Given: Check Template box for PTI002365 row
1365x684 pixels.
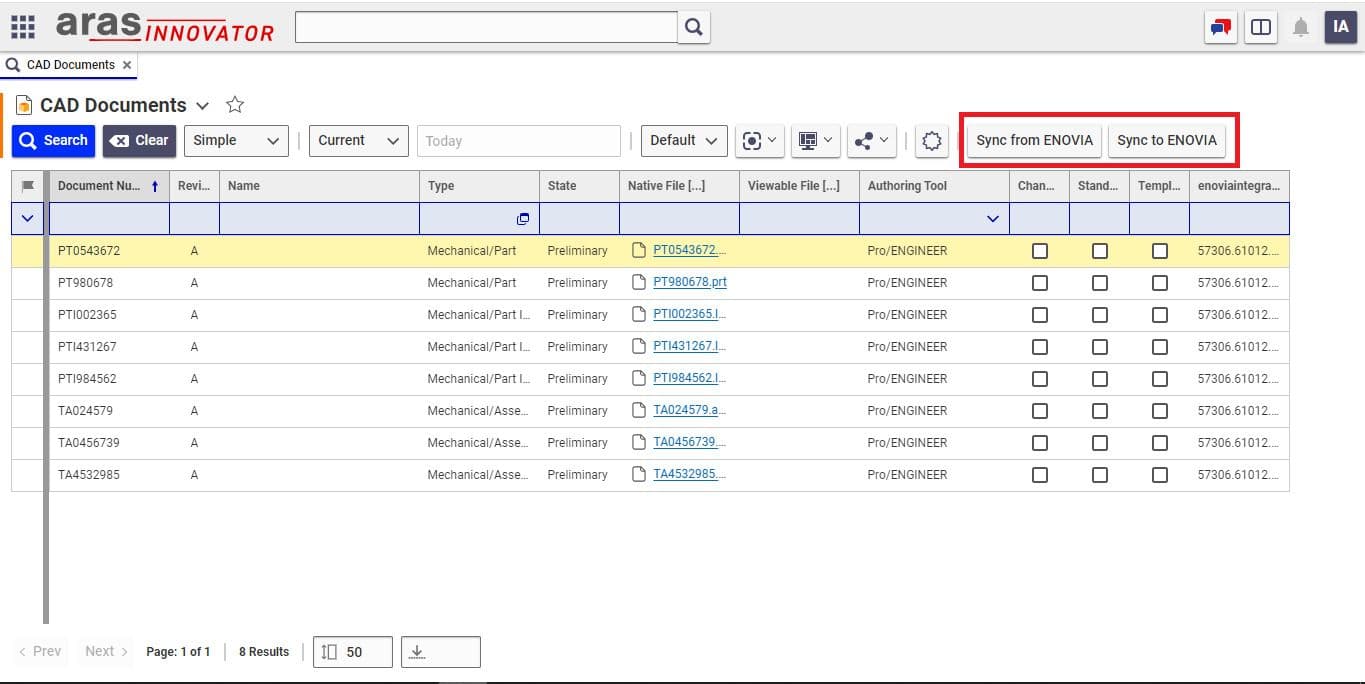Looking at the screenshot, I should pyautogui.click(x=1160, y=315).
